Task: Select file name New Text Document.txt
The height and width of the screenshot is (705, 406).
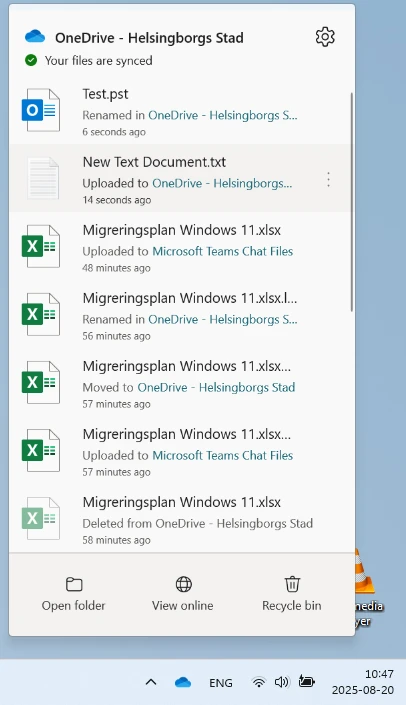Action: (x=154, y=162)
